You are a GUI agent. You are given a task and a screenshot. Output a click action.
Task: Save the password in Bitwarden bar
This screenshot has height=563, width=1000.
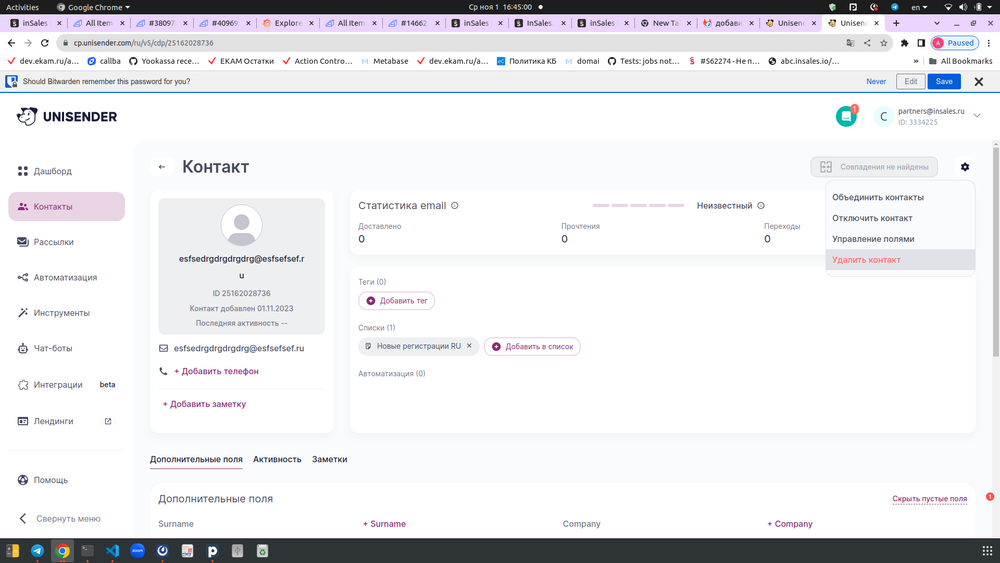(x=943, y=81)
